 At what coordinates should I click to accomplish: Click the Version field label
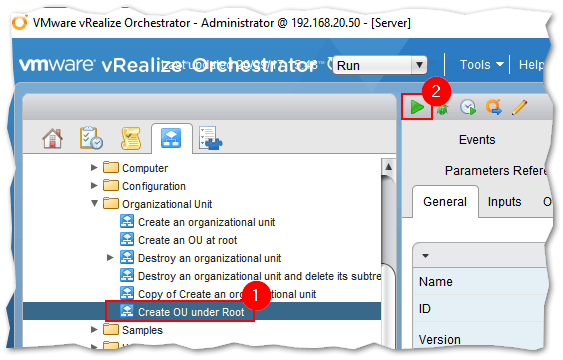pos(439,340)
